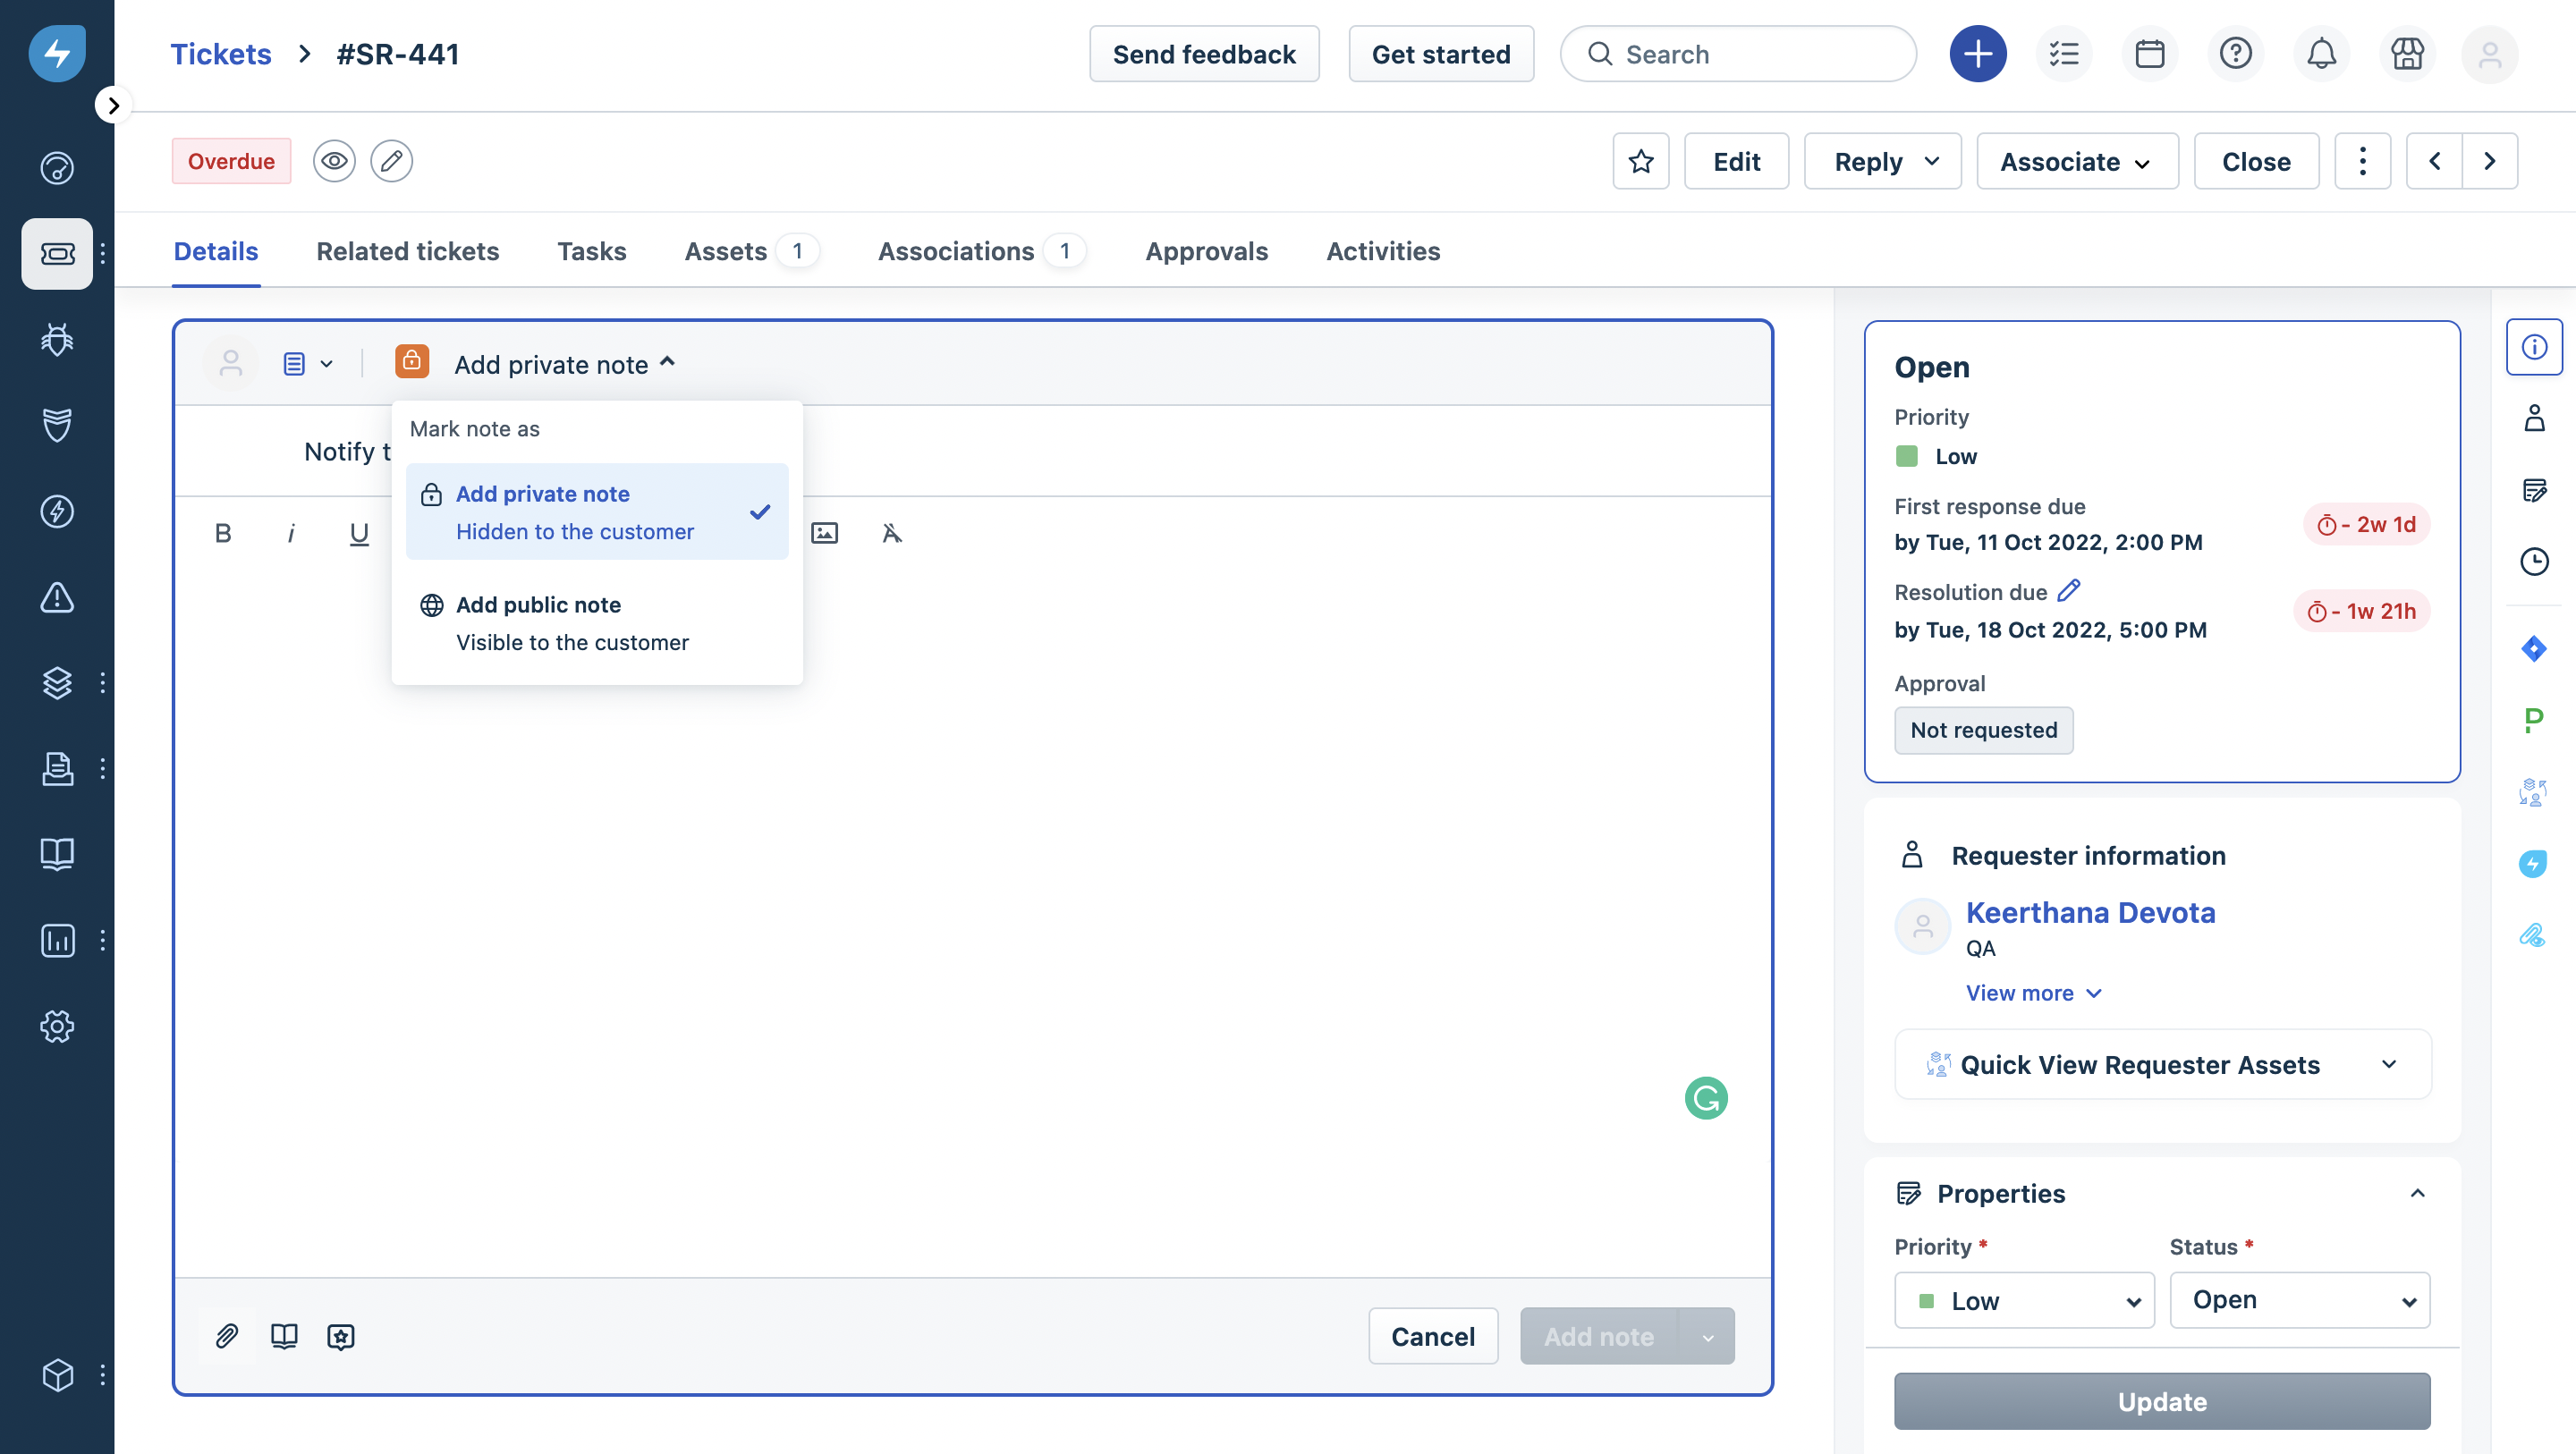The width and height of the screenshot is (2576, 1454).
Task: Open the Add note split dropdown arrow
Action: click(1708, 1336)
